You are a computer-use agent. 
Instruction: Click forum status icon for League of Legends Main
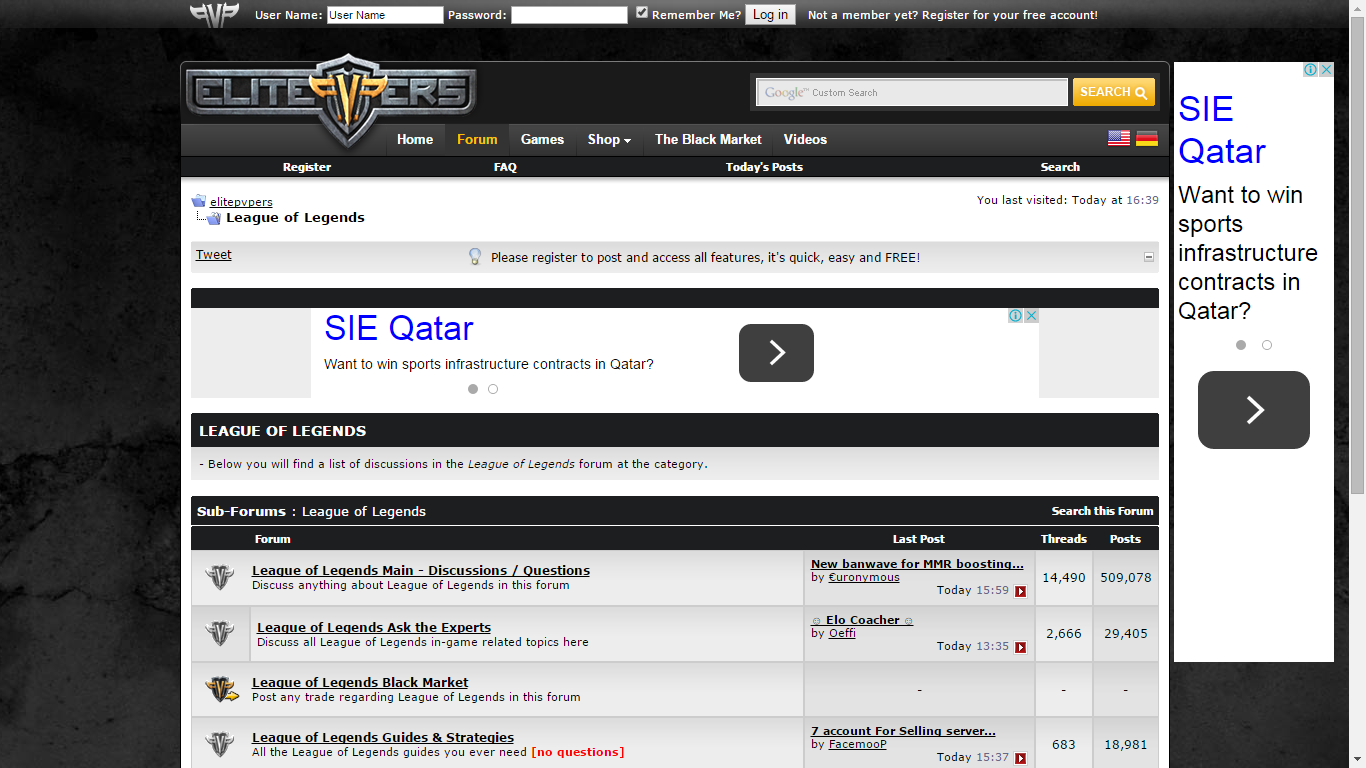click(x=220, y=578)
